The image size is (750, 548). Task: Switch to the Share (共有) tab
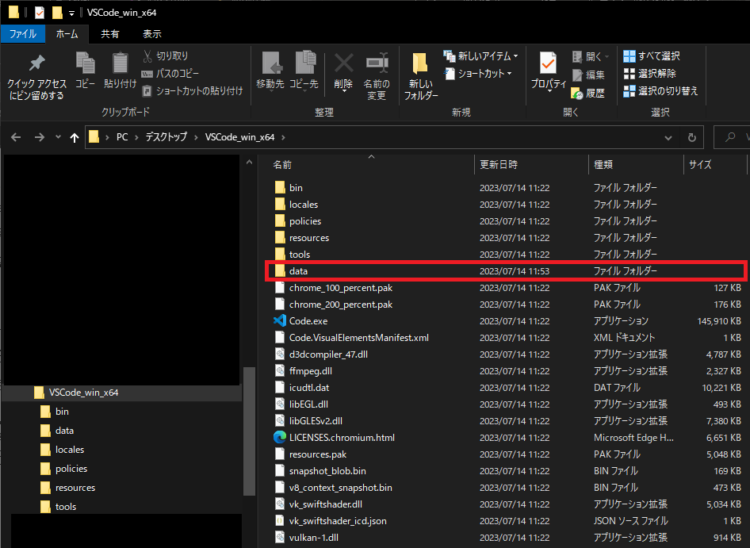[x=110, y=34]
